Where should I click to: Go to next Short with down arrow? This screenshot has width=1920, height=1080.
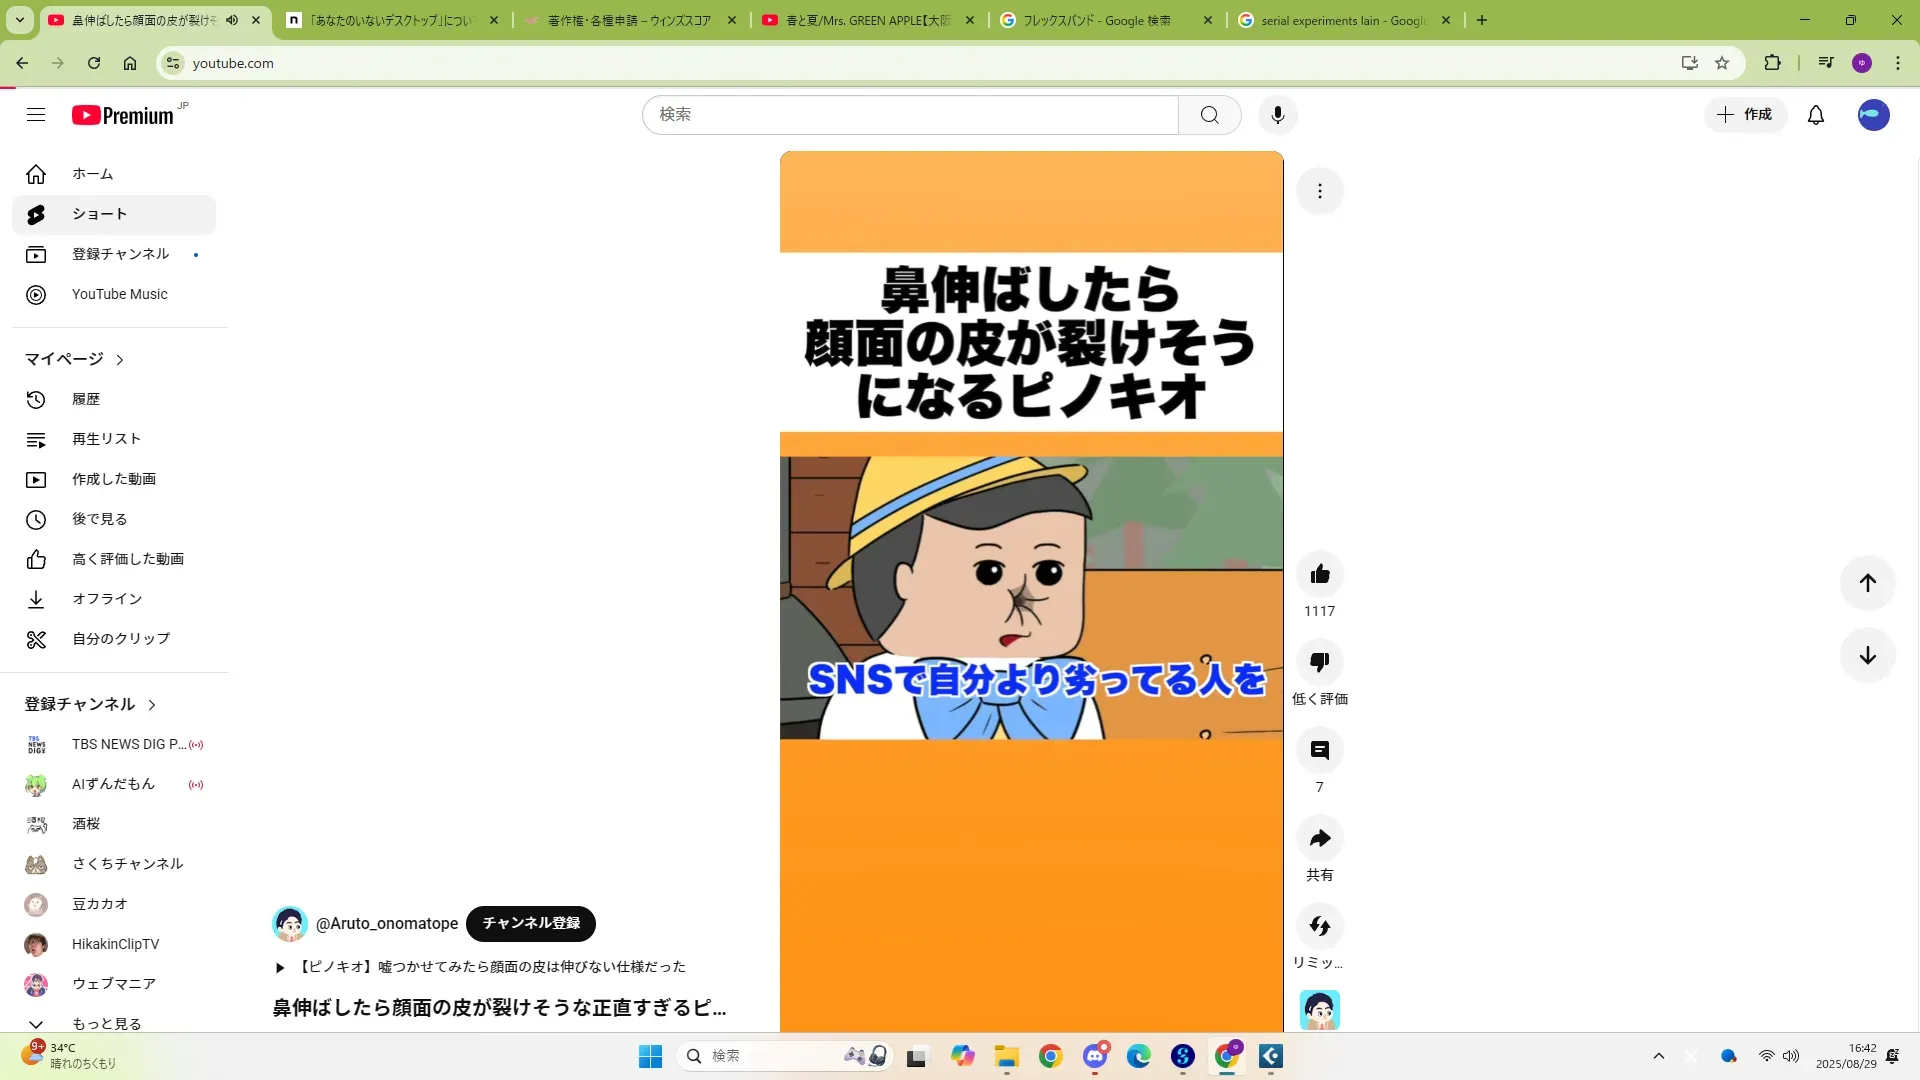pyautogui.click(x=1867, y=656)
